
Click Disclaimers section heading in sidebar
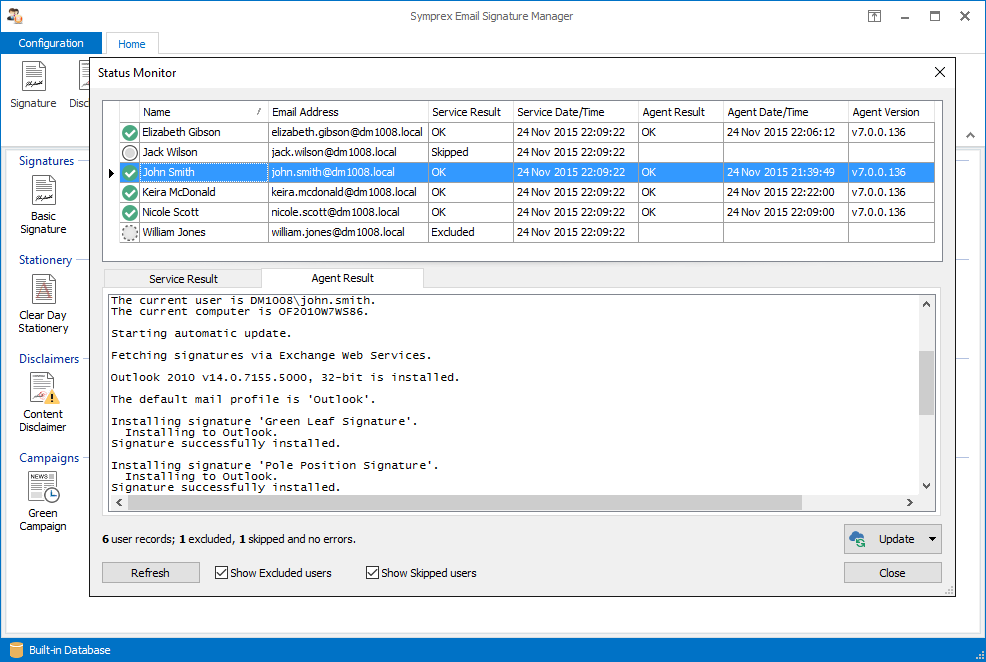click(x=49, y=359)
